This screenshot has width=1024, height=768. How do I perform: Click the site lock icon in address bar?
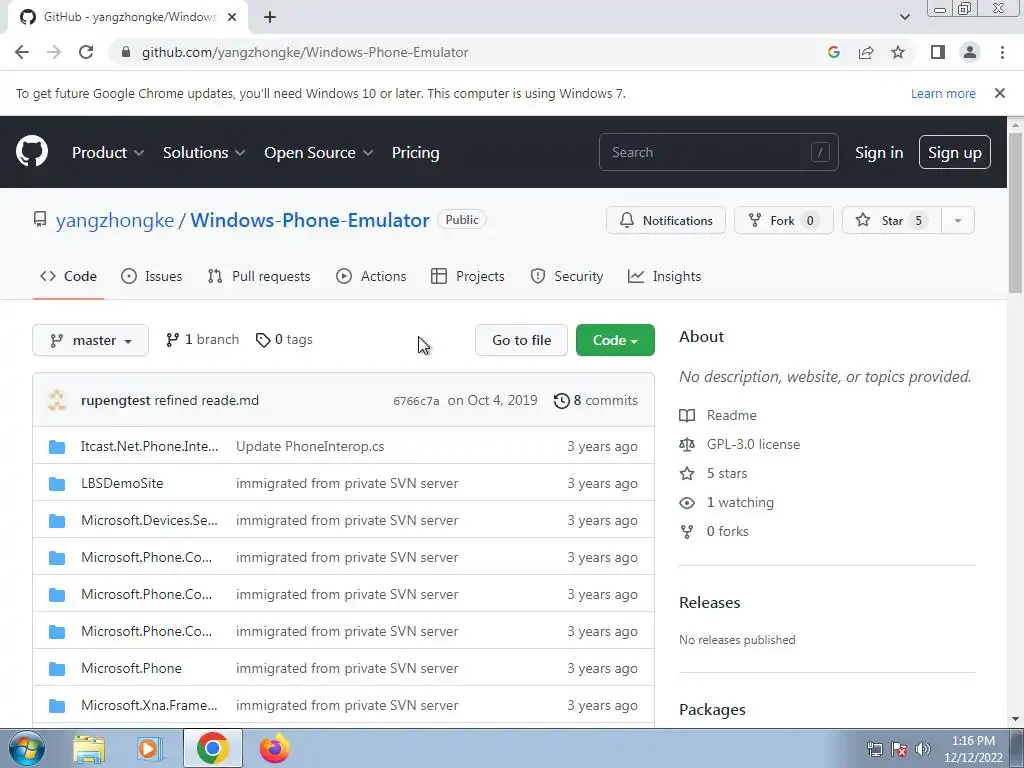tap(125, 52)
